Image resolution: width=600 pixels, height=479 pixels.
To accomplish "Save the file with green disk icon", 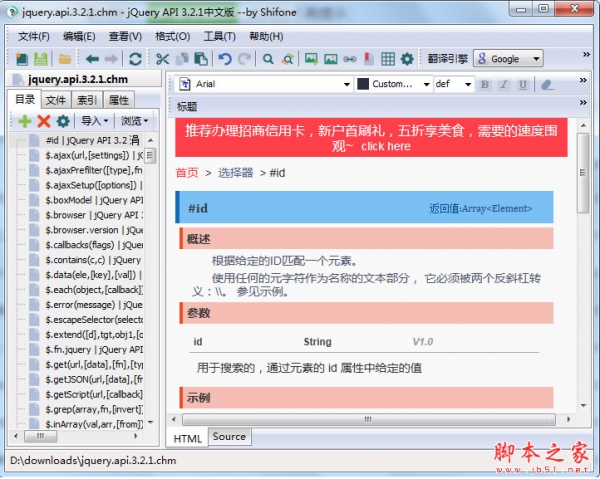I will coord(41,59).
